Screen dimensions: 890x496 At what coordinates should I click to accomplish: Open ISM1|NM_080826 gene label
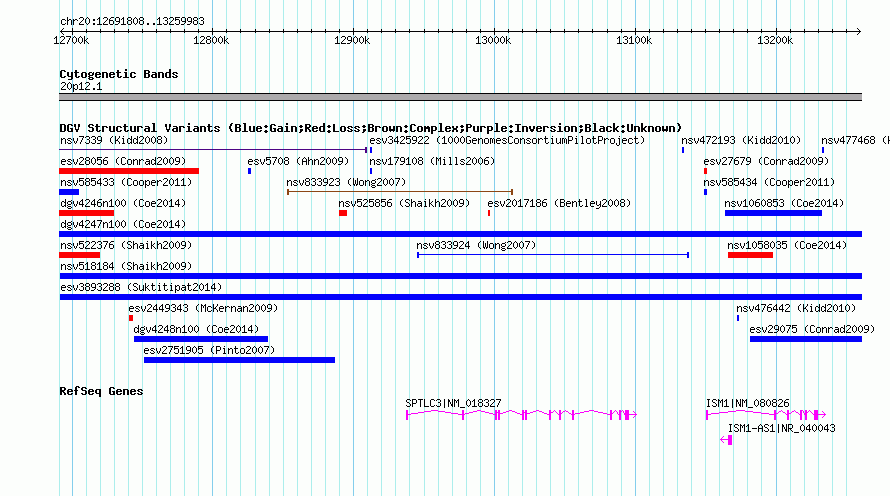click(x=748, y=403)
